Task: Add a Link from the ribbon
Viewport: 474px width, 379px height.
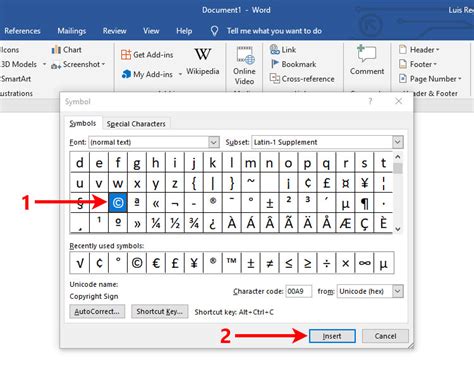Action: click(x=283, y=50)
